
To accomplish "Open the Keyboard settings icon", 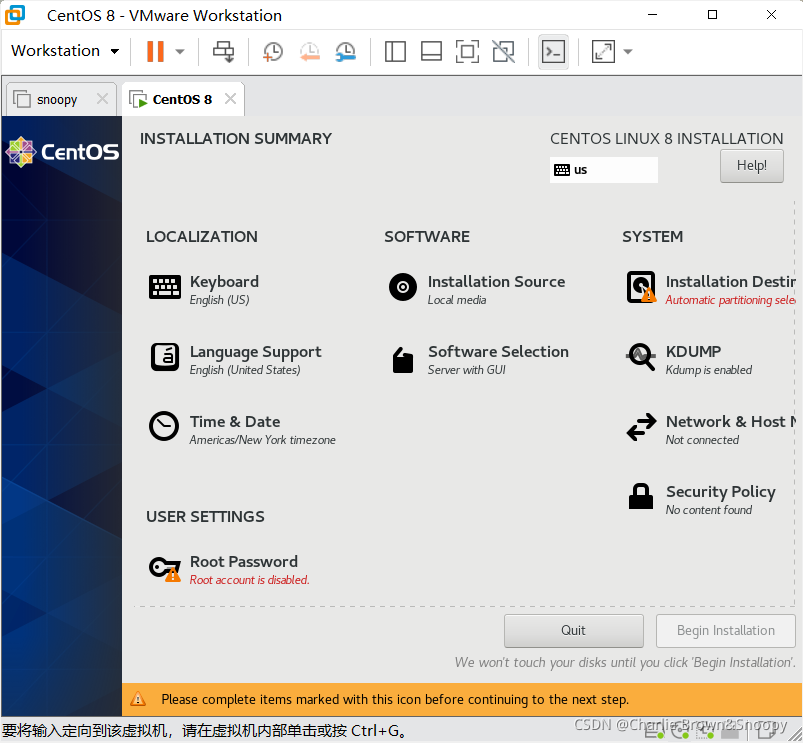I will coord(164,287).
